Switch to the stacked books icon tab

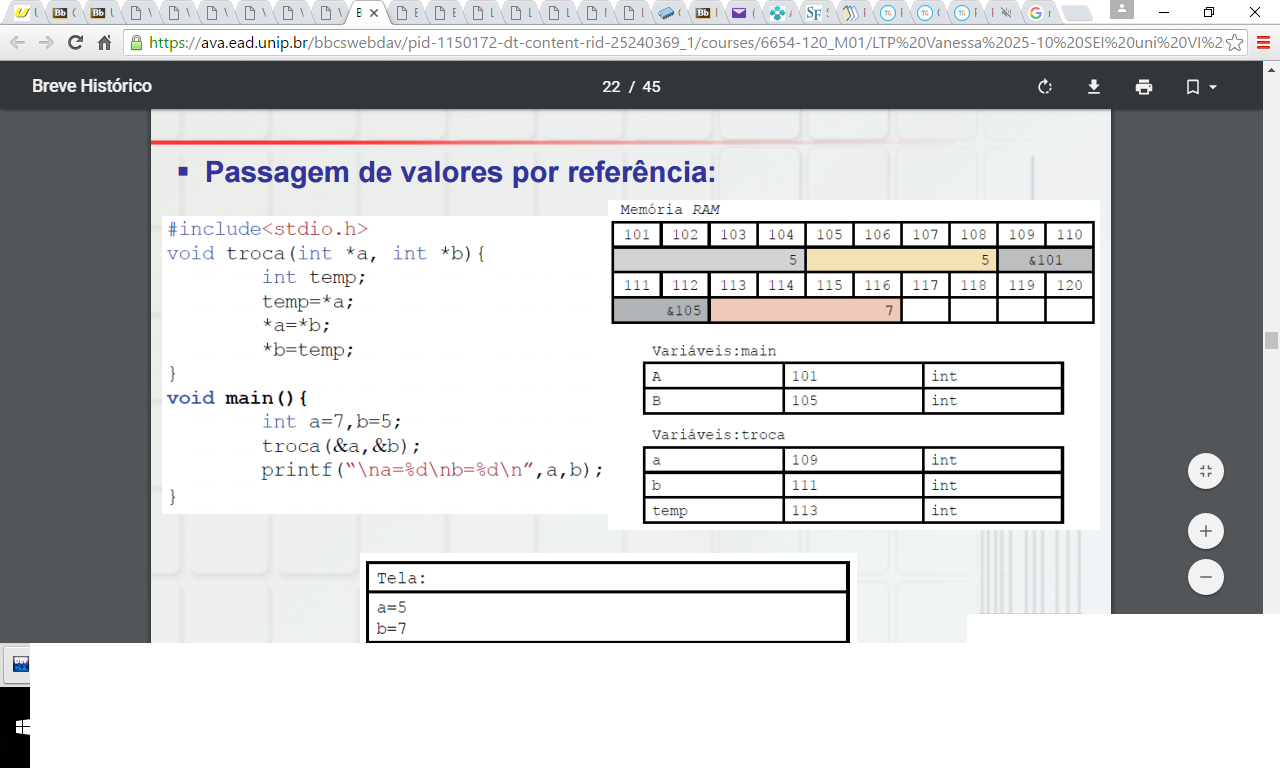pyautogui.click(x=853, y=13)
